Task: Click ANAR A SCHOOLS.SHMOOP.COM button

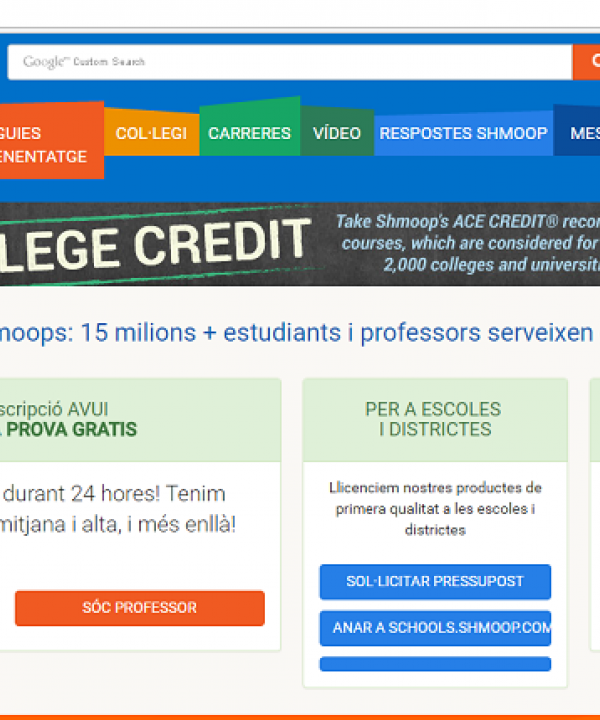Action: (x=435, y=628)
